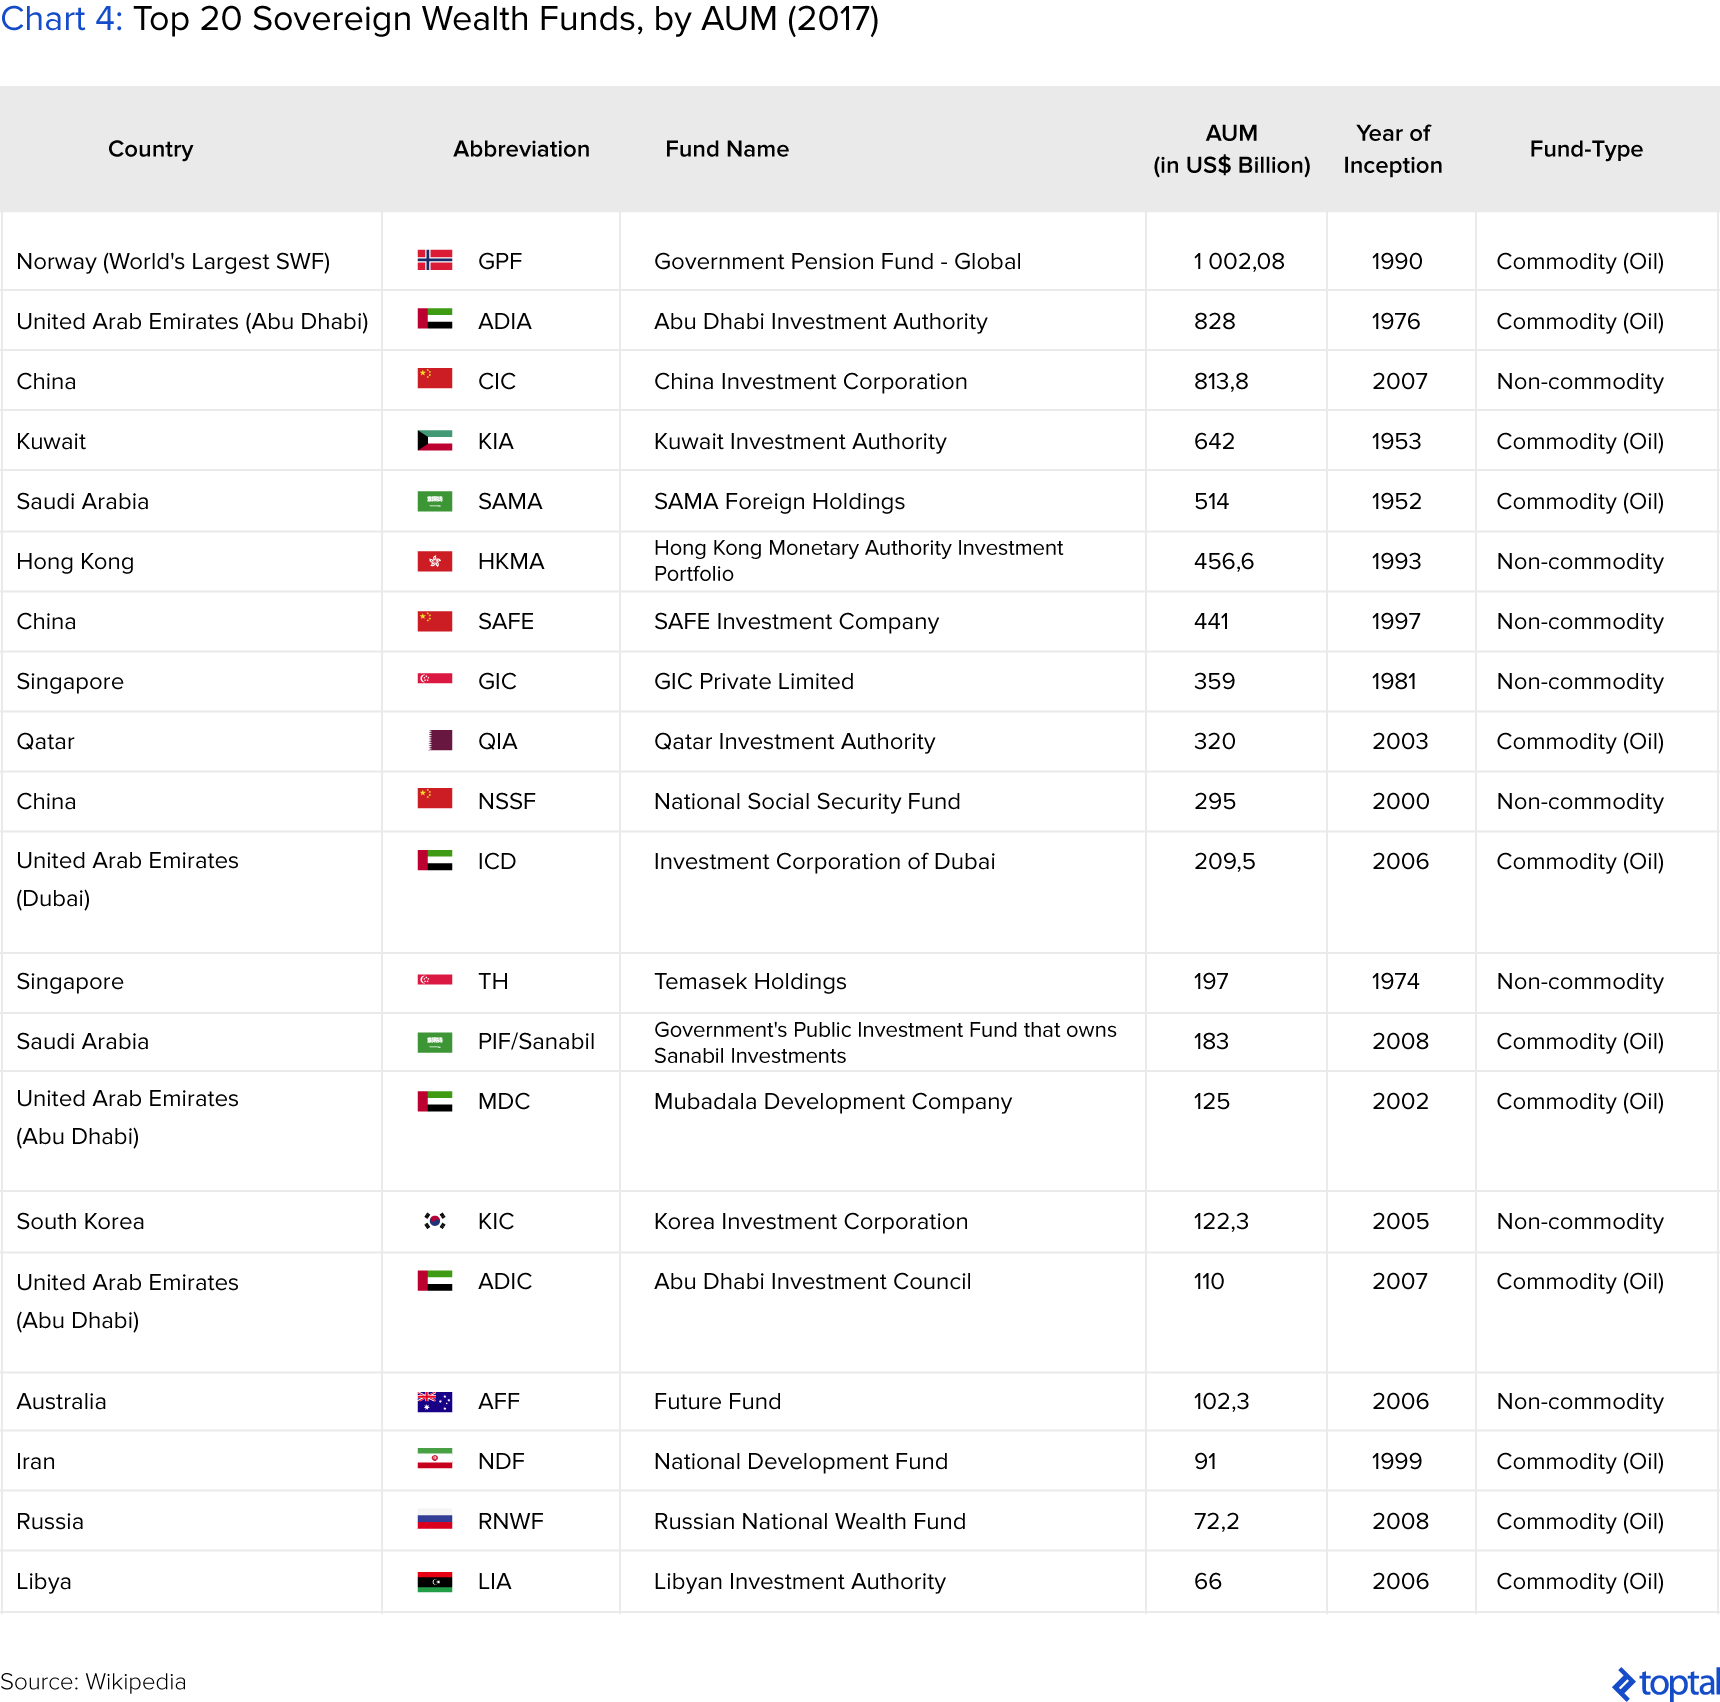Select the 456,6 AUM value

[x=1223, y=561]
